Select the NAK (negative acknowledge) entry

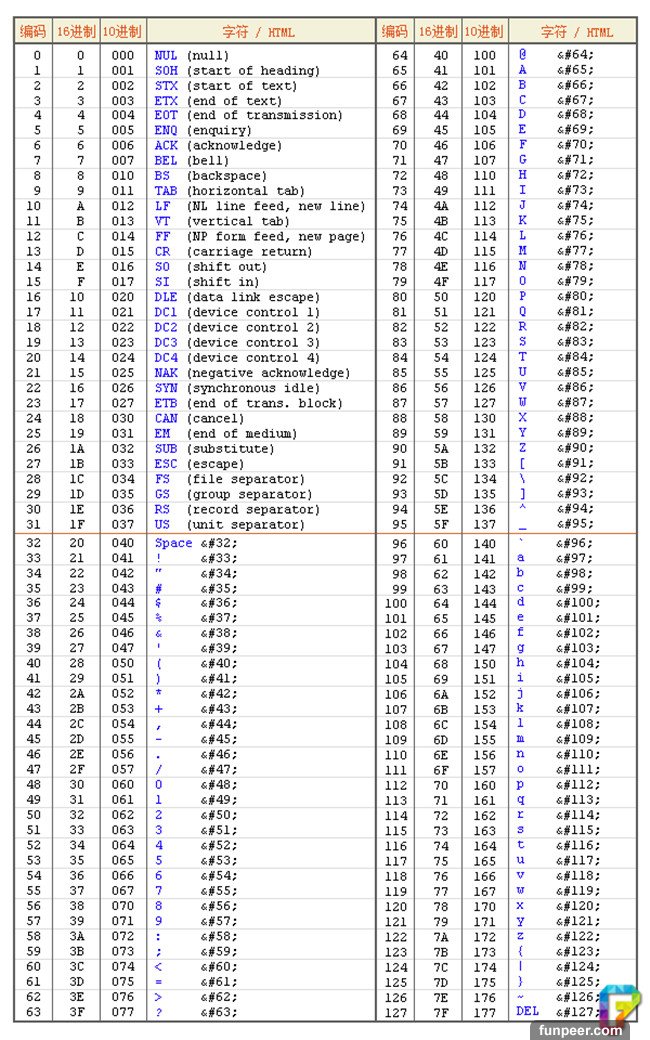pyautogui.click(x=252, y=373)
